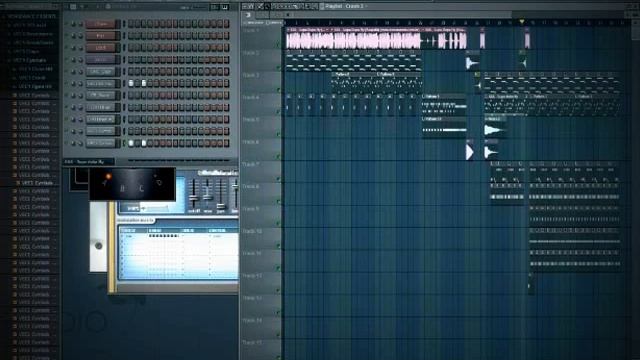Expand the VEC1 Claps folder in browser
Screen dimensions: 640x360
pos(32,51)
